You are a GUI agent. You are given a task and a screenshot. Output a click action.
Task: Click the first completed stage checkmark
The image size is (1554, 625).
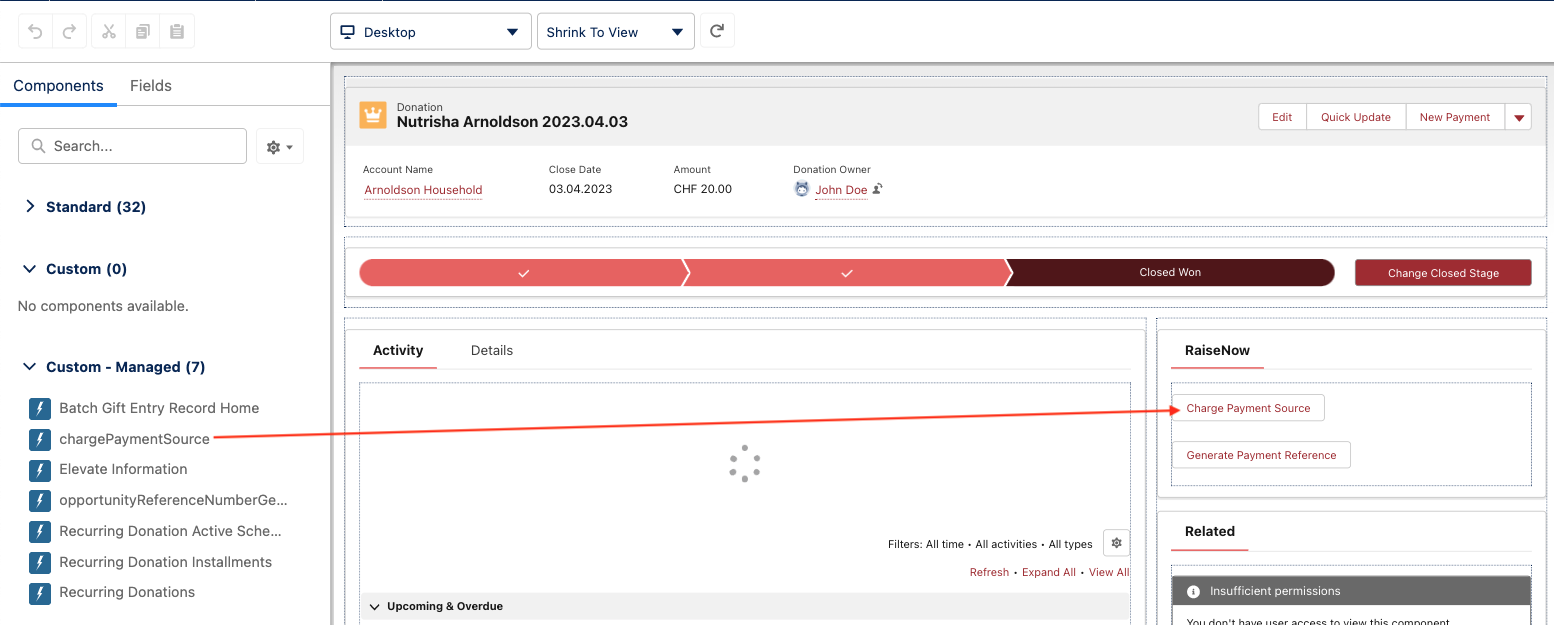tap(524, 273)
